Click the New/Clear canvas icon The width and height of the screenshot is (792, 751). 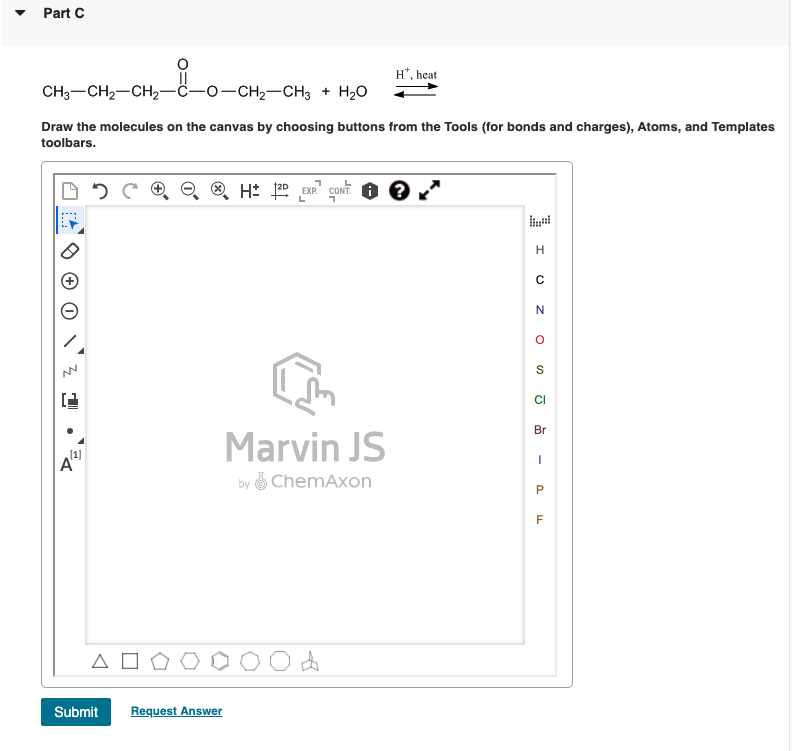[70, 191]
